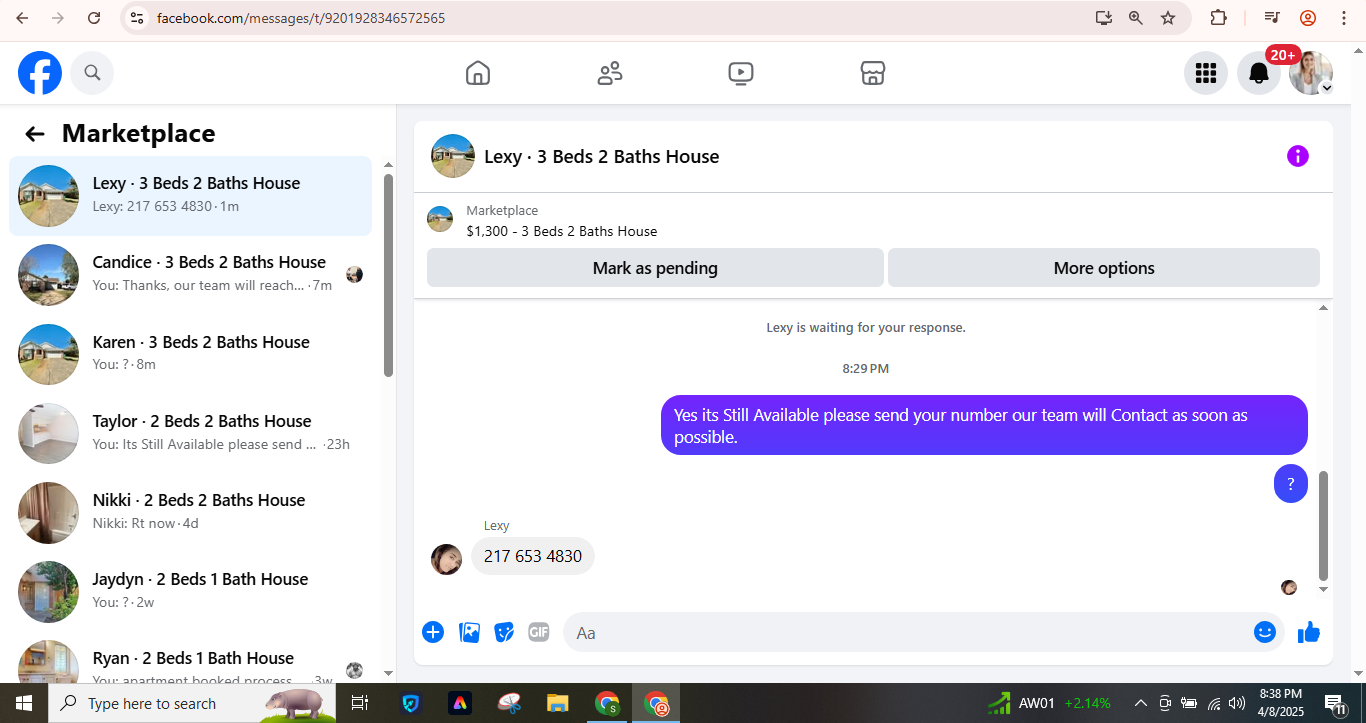Select the Nikki 2 Beds 2 Baths conversation
Viewport: 1366px width, 723px height.
[x=190, y=512]
